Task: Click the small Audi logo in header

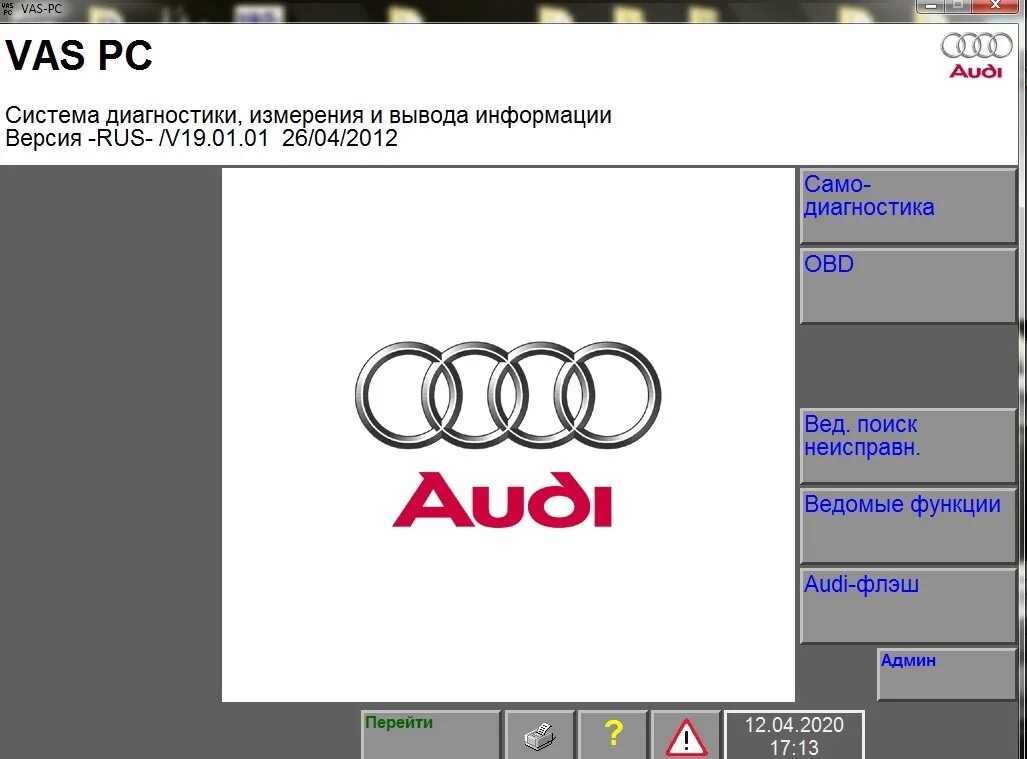Action: 977,55
